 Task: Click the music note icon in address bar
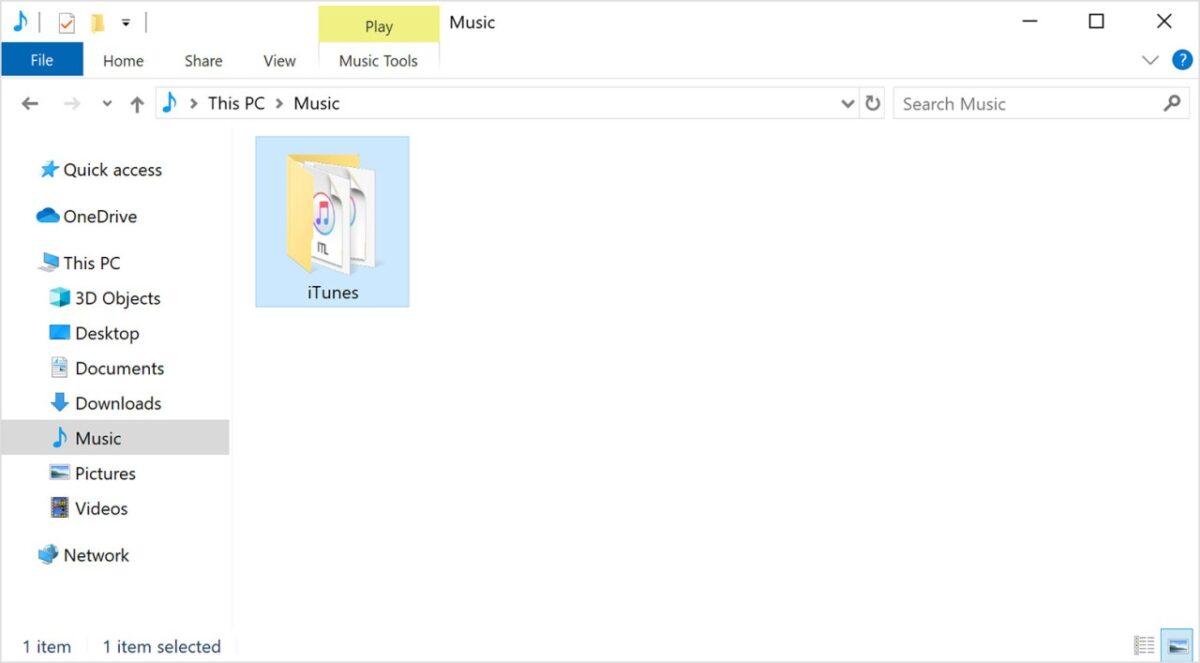coord(169,103)
